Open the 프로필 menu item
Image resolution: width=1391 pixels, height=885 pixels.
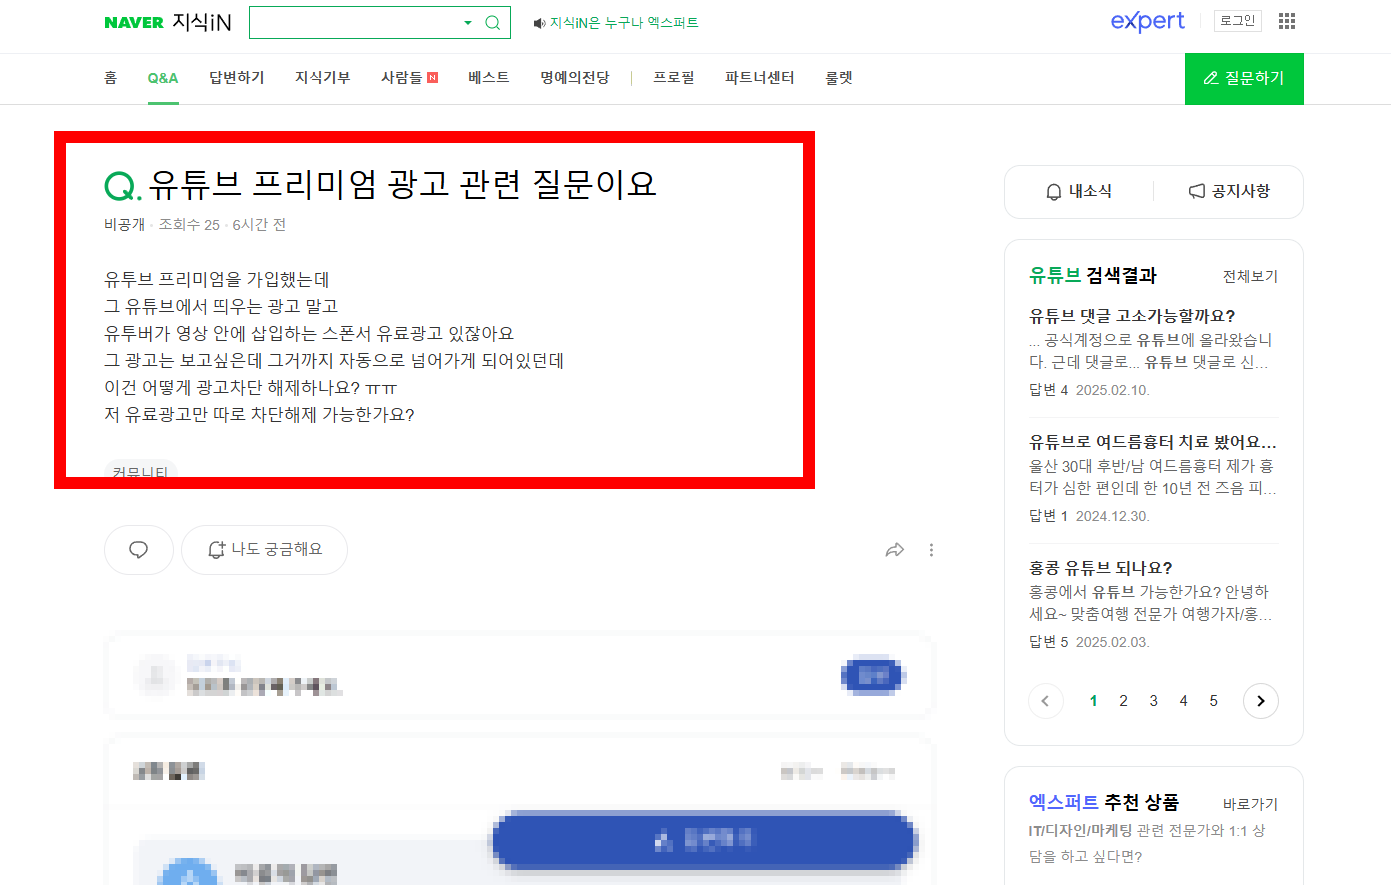point(674,77)
